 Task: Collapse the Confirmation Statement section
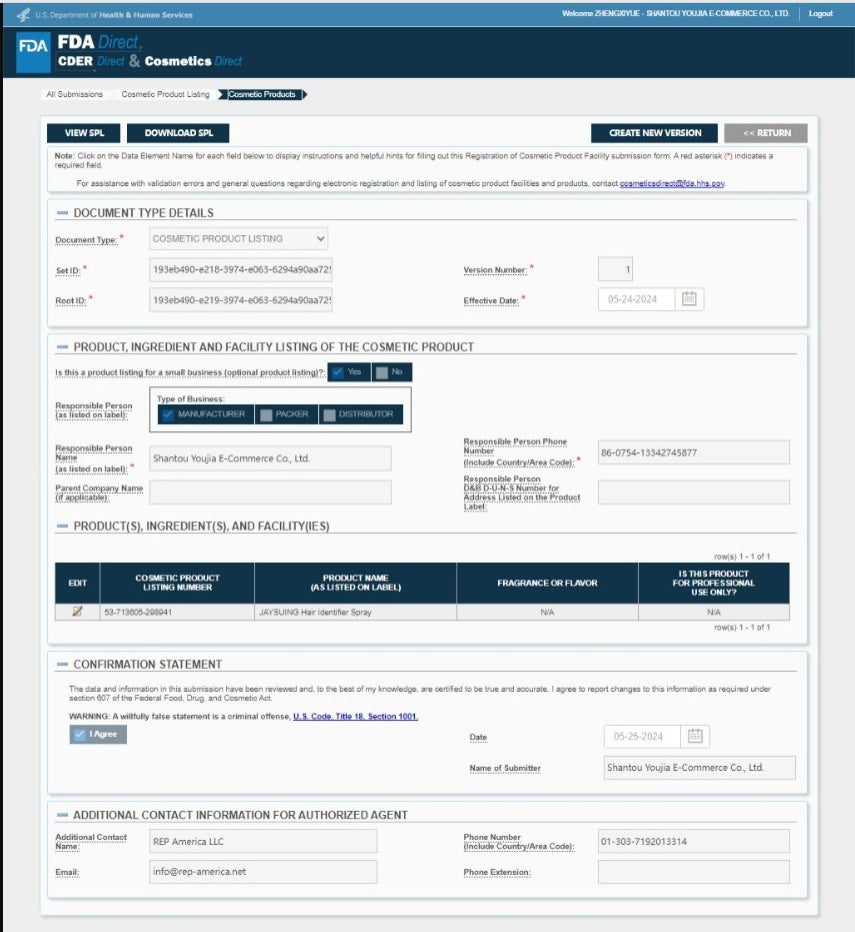(62, 664)
